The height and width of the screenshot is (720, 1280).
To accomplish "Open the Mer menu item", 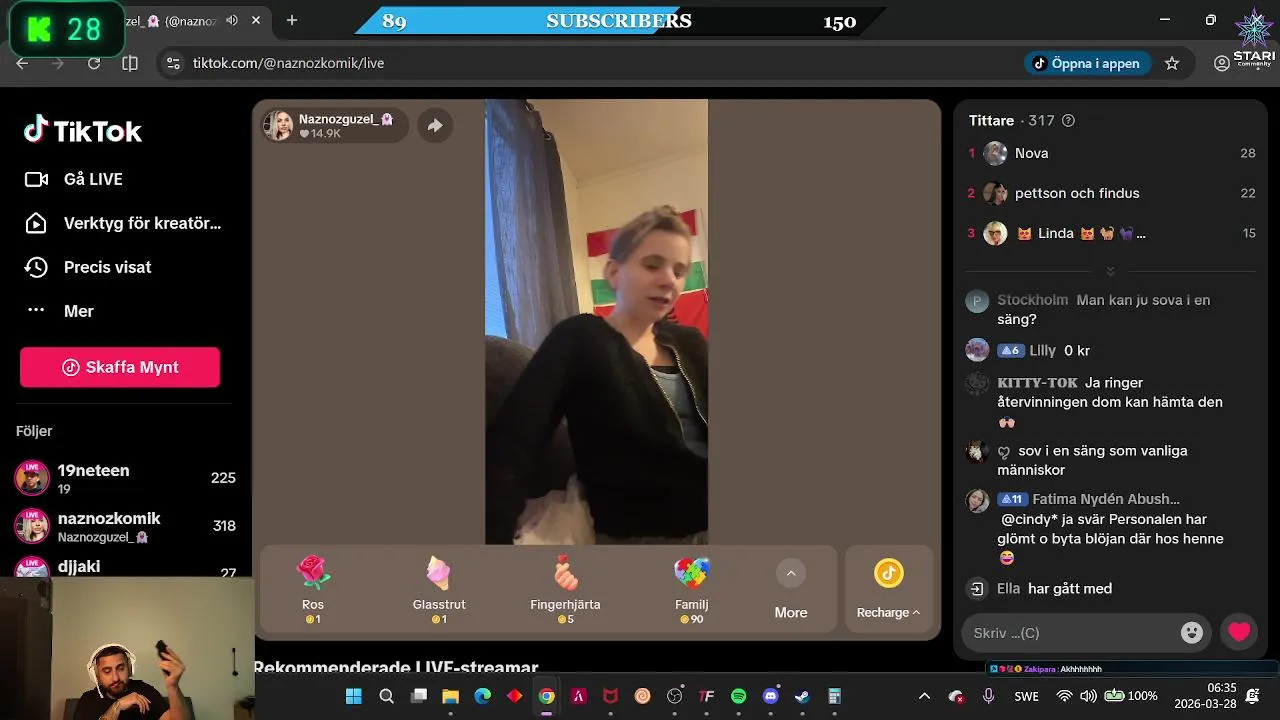I will [60, 311].
